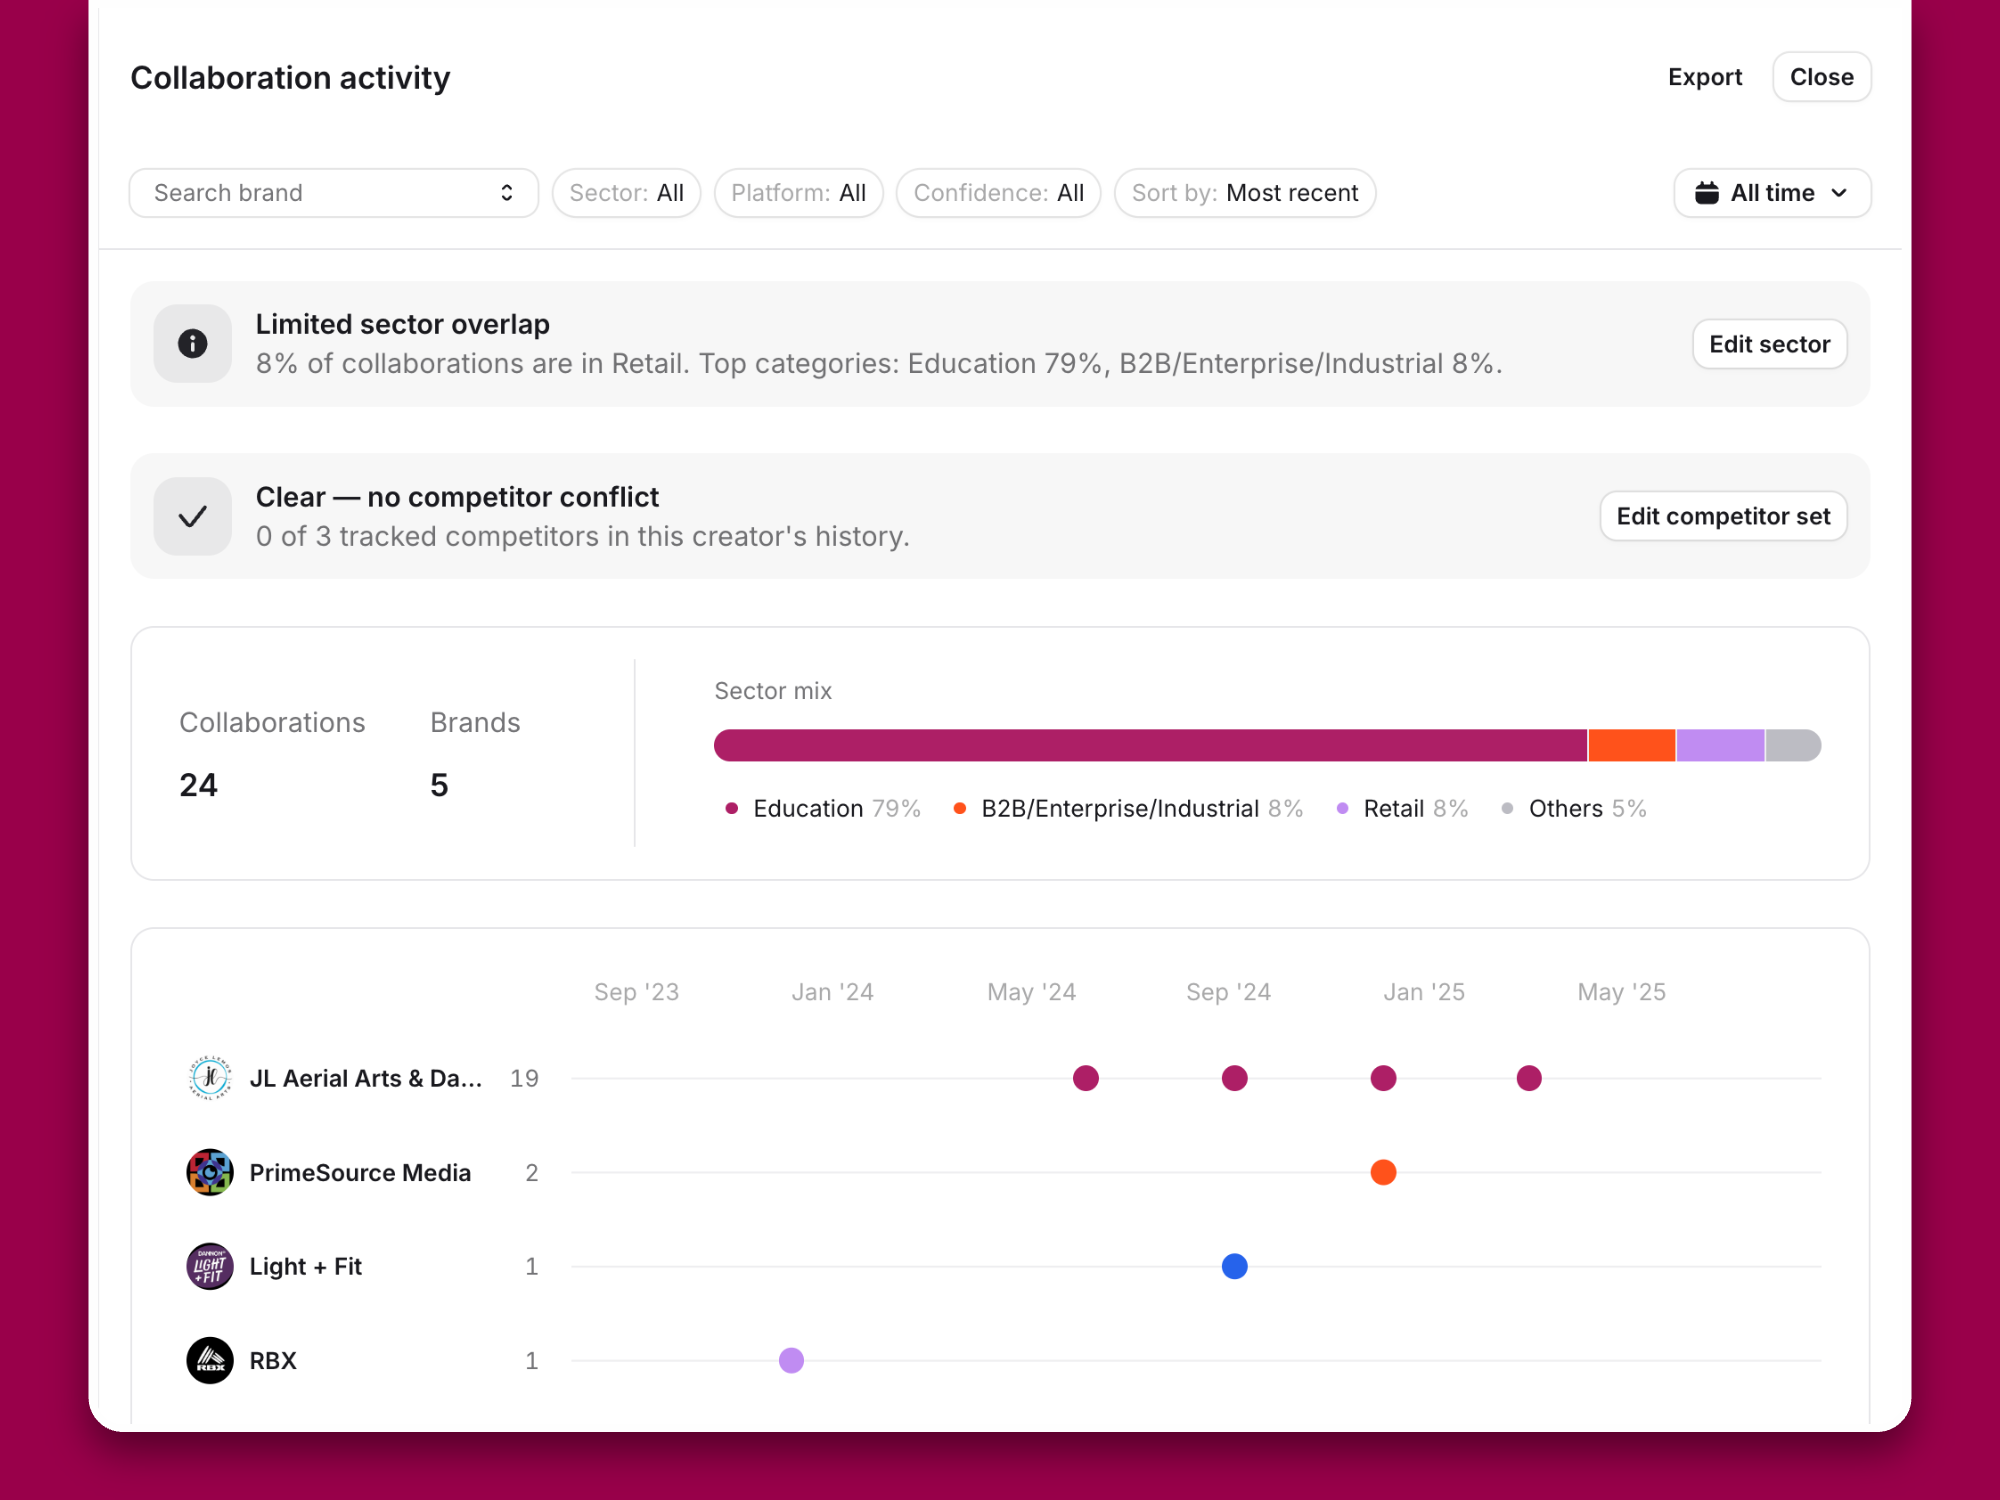The image size is (2000, 1500).
Task: Click the gray Others segment of sector mix bar
Action: click(x=1793, y=746)
